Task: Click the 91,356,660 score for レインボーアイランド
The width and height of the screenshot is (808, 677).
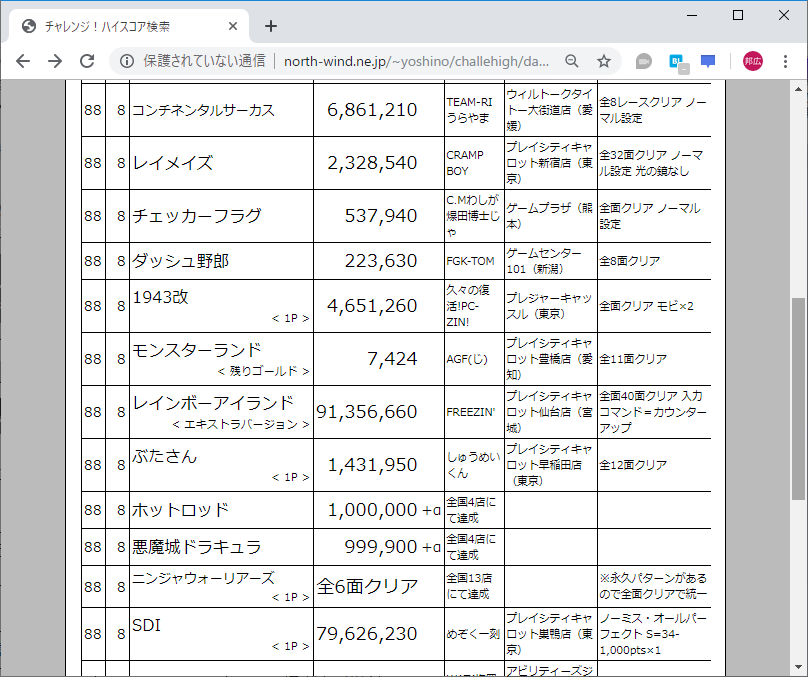Action: click(x=380, y=410)
